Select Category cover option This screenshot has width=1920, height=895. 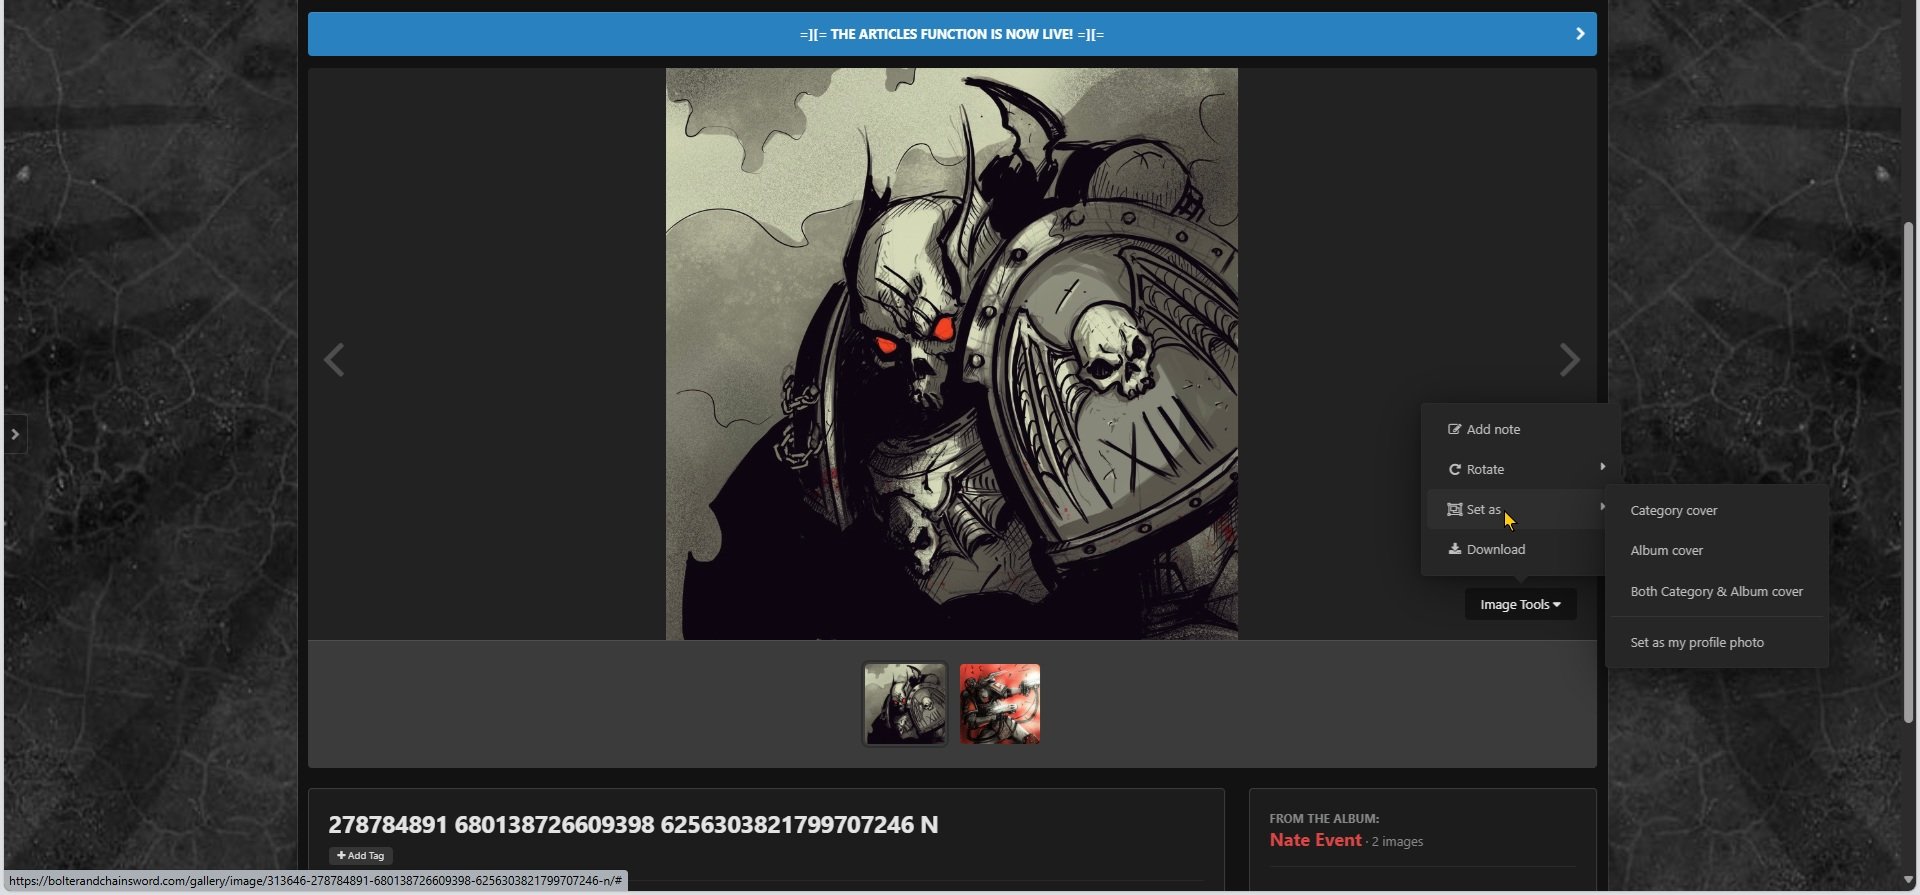pos(1673,510)
